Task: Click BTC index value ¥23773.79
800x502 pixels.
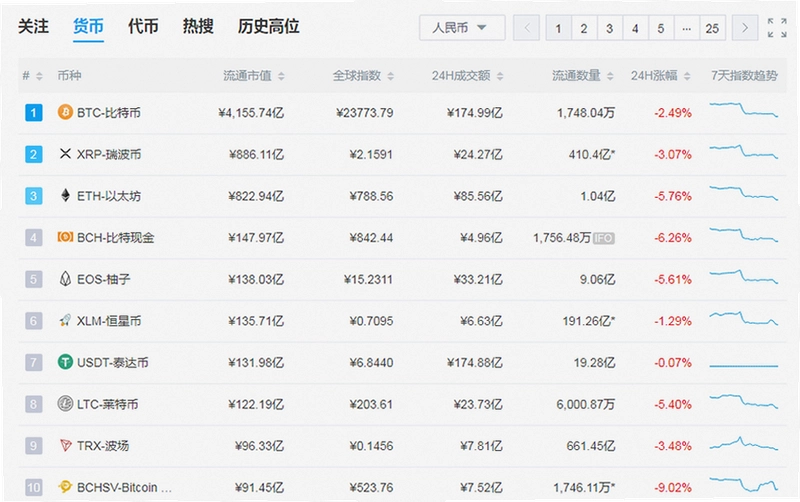Action: (x=364, y=113)
